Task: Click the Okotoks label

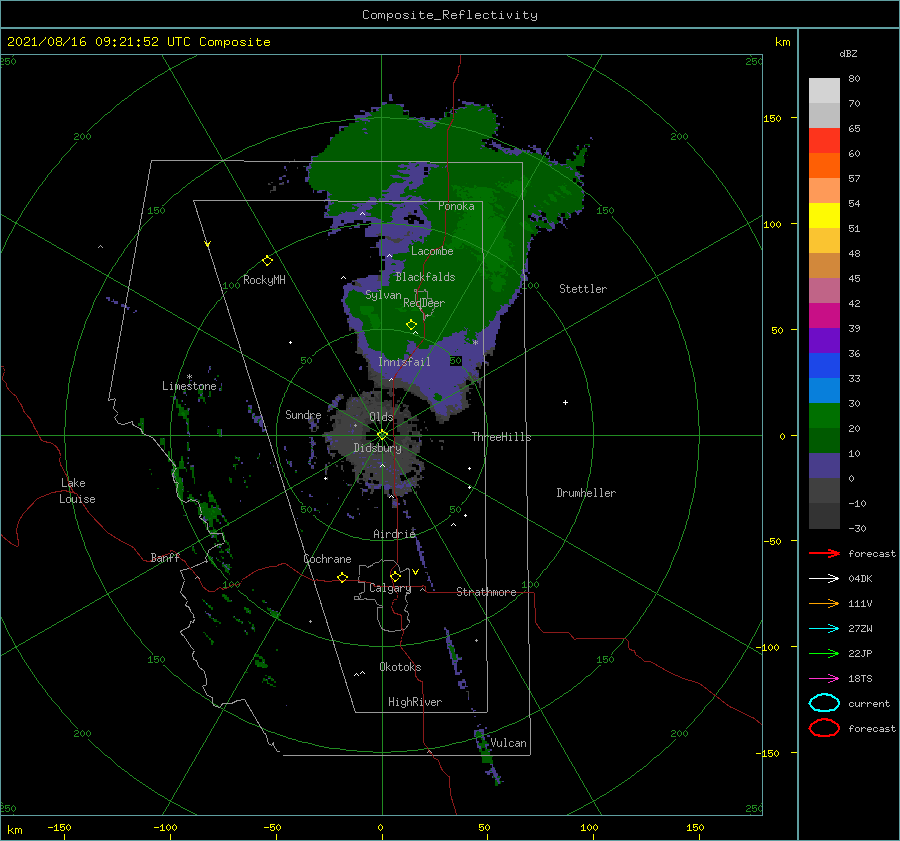Action: pyautogui.click(x=400, y=667)
